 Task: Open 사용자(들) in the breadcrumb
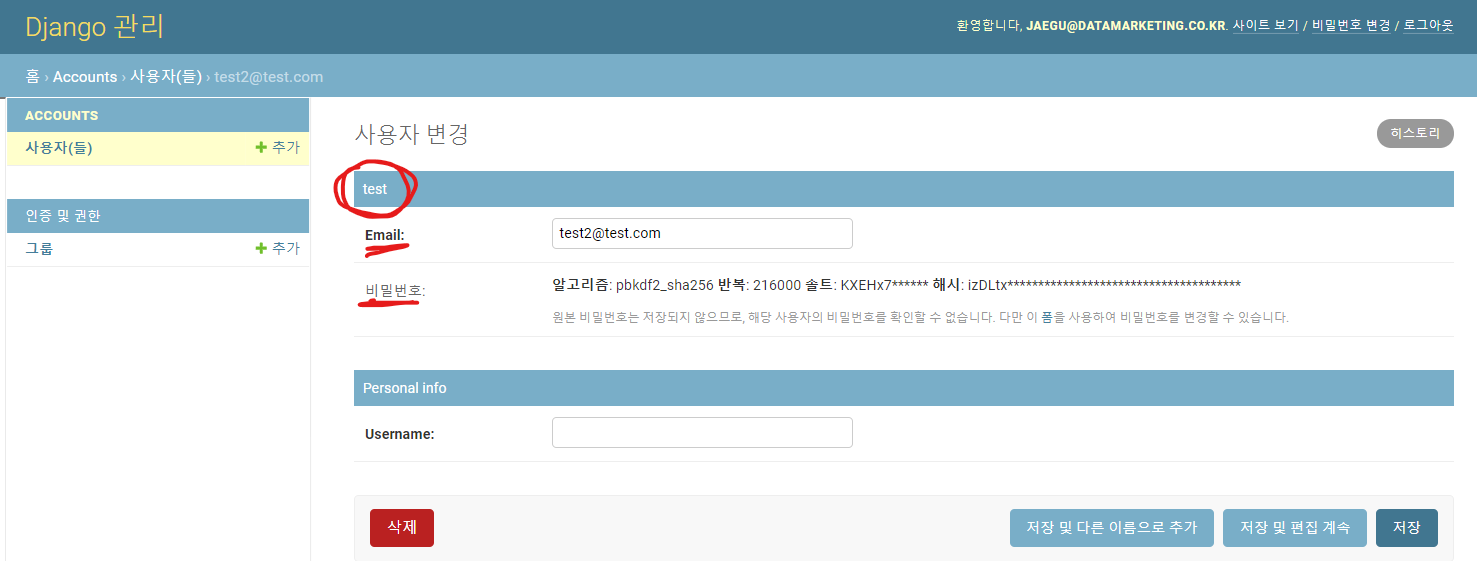tap(166, 77)
